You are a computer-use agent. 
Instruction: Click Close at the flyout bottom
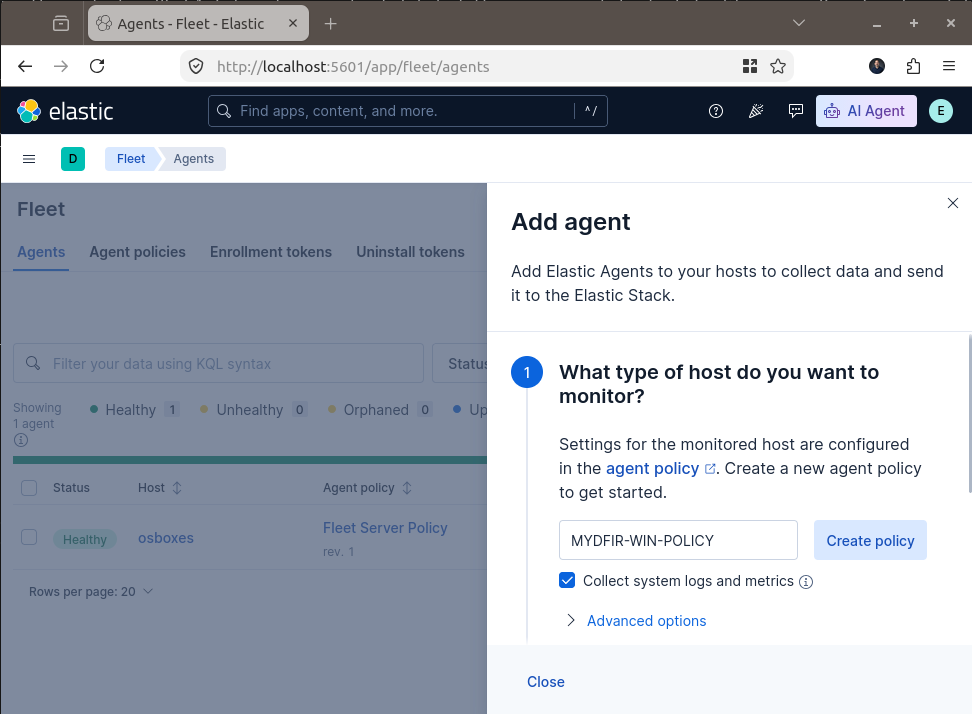(x=546, y=682)
